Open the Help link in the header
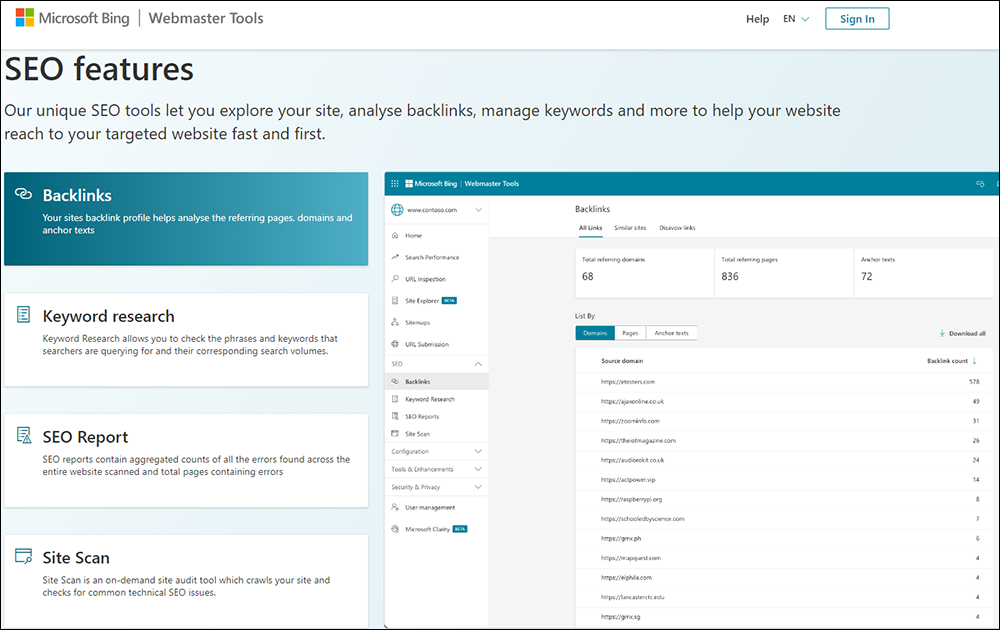Image resolution: width=1000 pixels, height=630 pixels. [x=757, y=19]
